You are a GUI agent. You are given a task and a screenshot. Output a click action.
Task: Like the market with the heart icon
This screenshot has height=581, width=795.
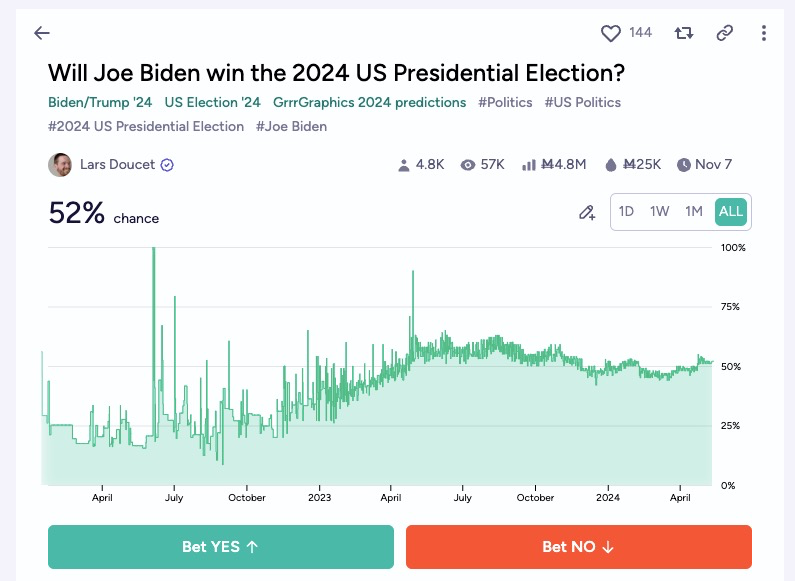[x=610, y=33]
